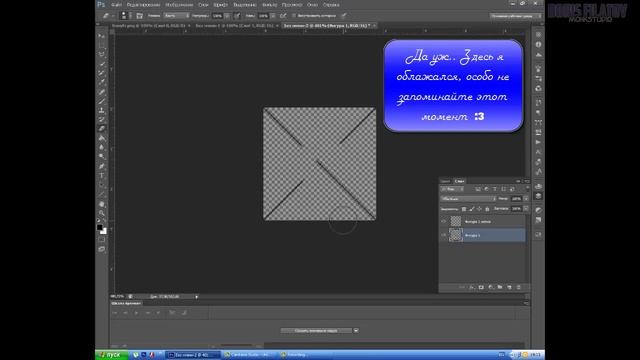Click the background white color swatch

104,231
